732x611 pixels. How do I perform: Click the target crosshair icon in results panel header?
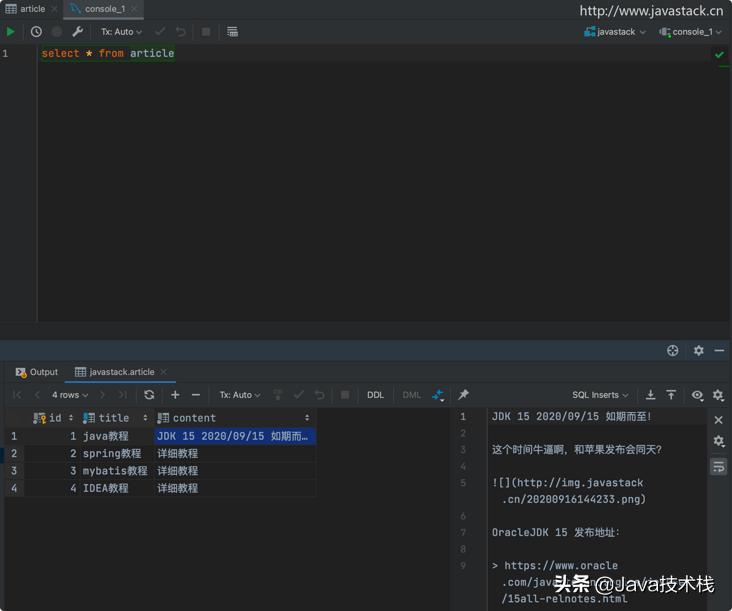[672, 351]
